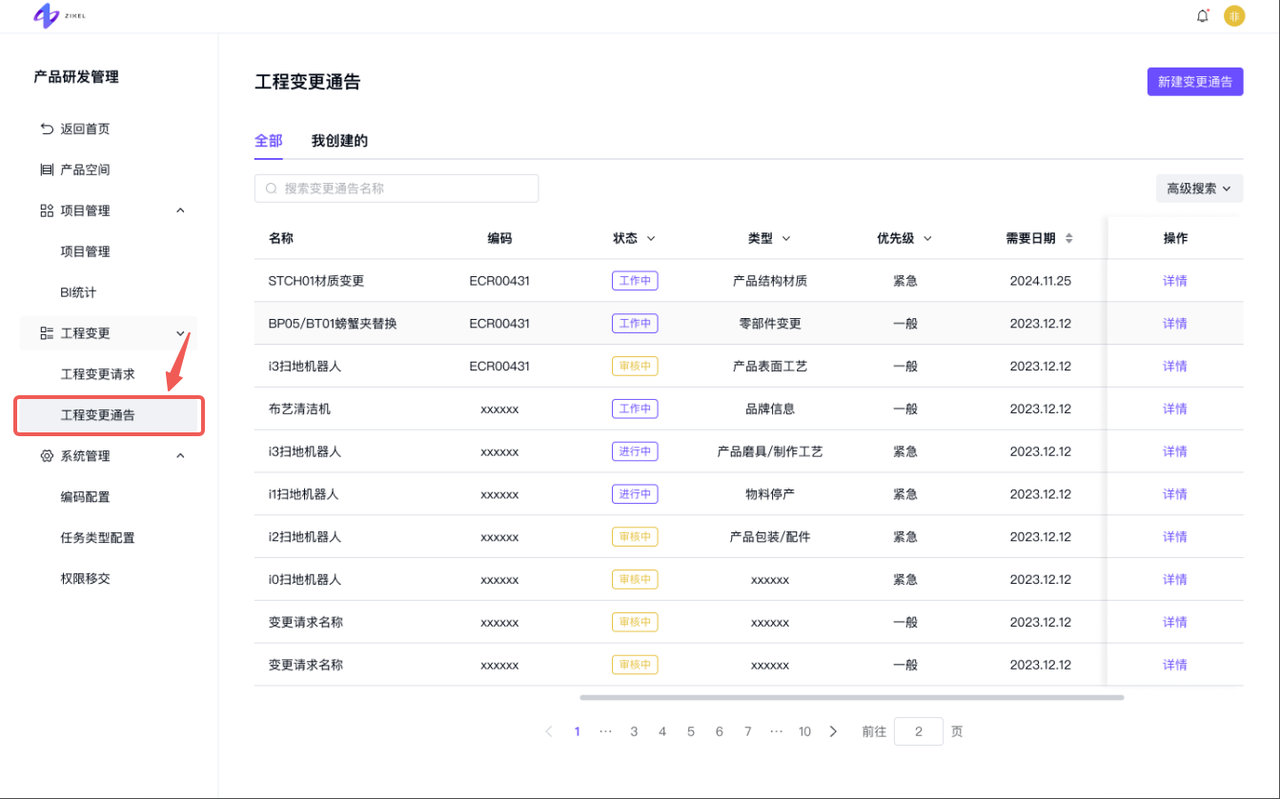
Task: Click the 新建变更通告 button
Action: (1195, 82)
